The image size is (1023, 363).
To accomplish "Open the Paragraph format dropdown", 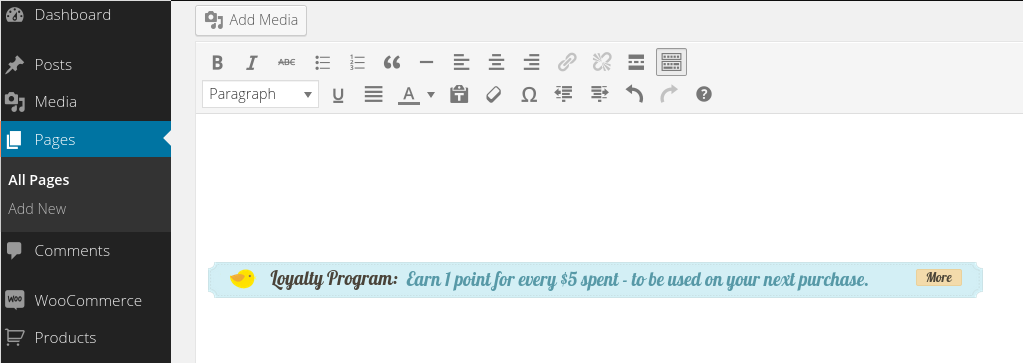I will [260, 94].
